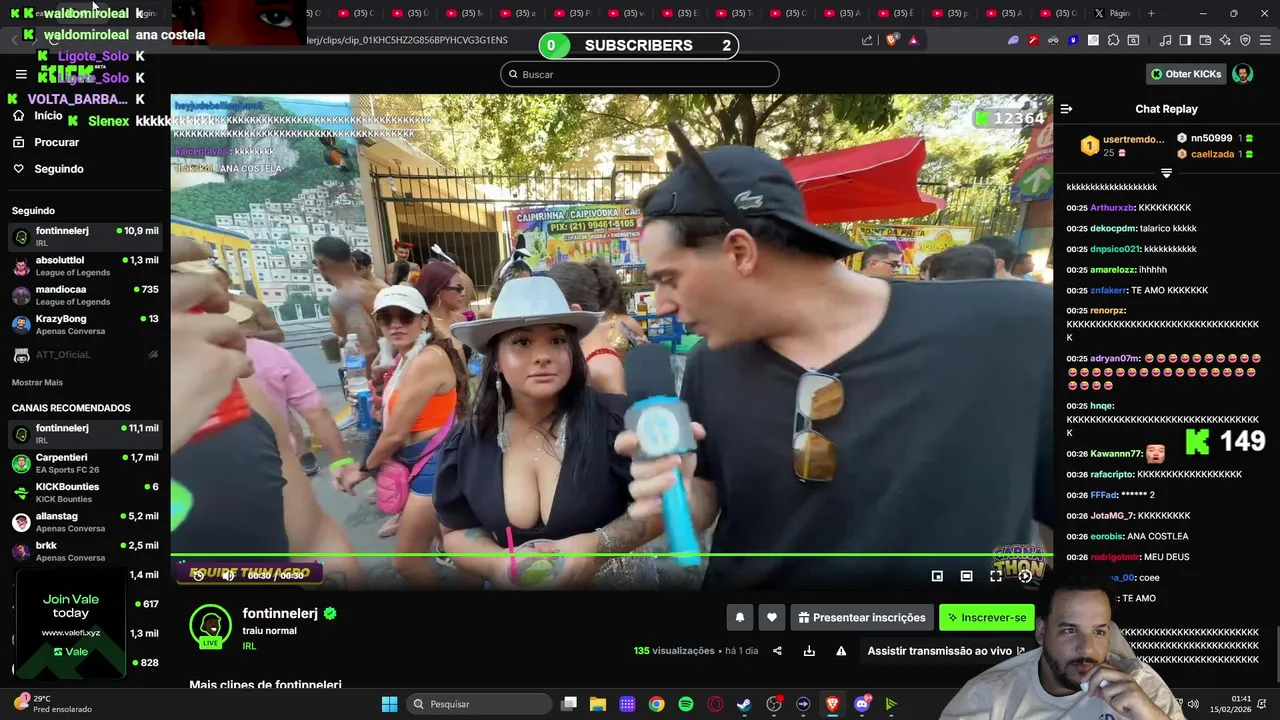Open the X Página browser tab

(1112, 13)
